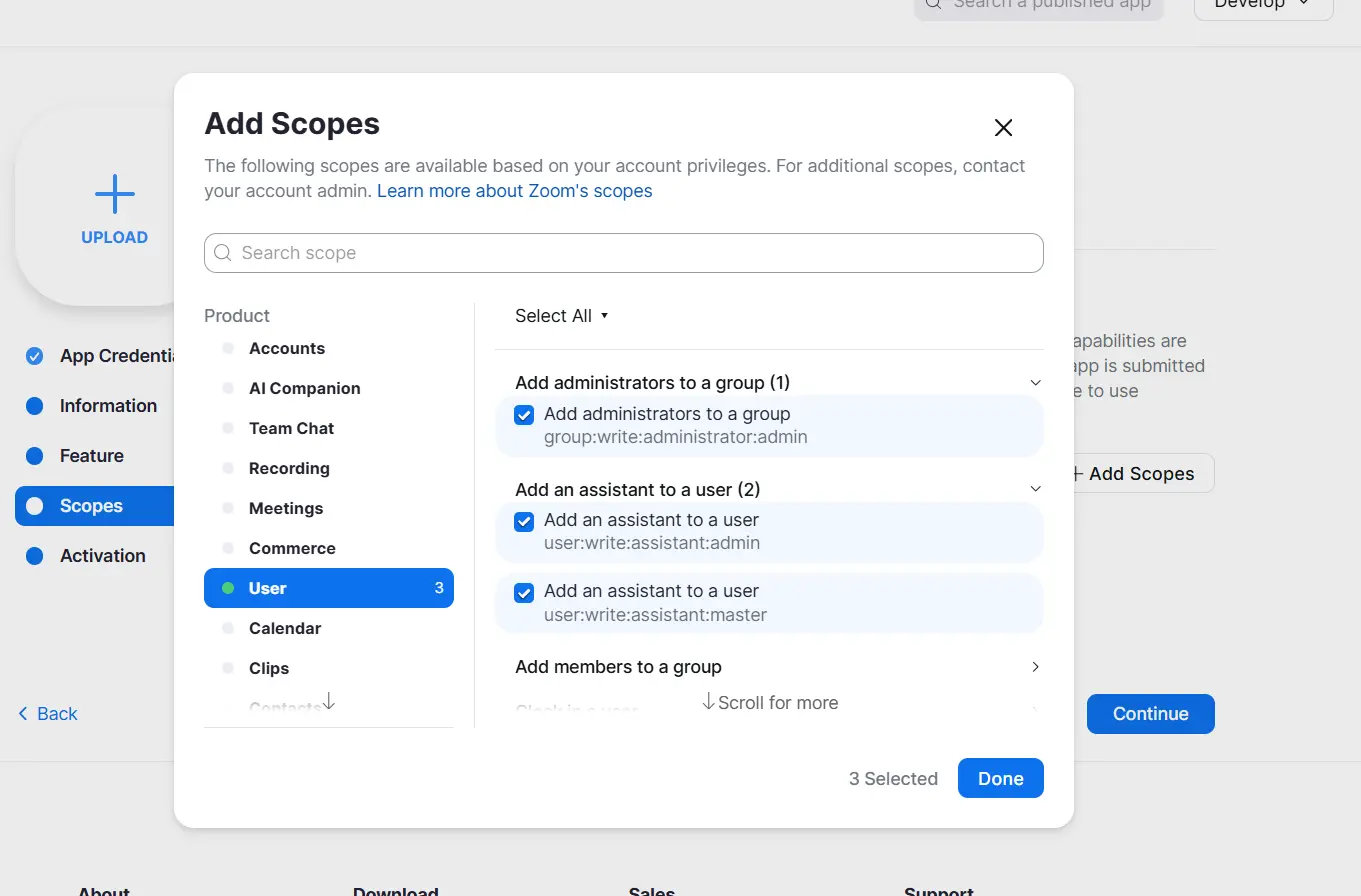Focus the Search a published app field

[x=1038, y=6]
